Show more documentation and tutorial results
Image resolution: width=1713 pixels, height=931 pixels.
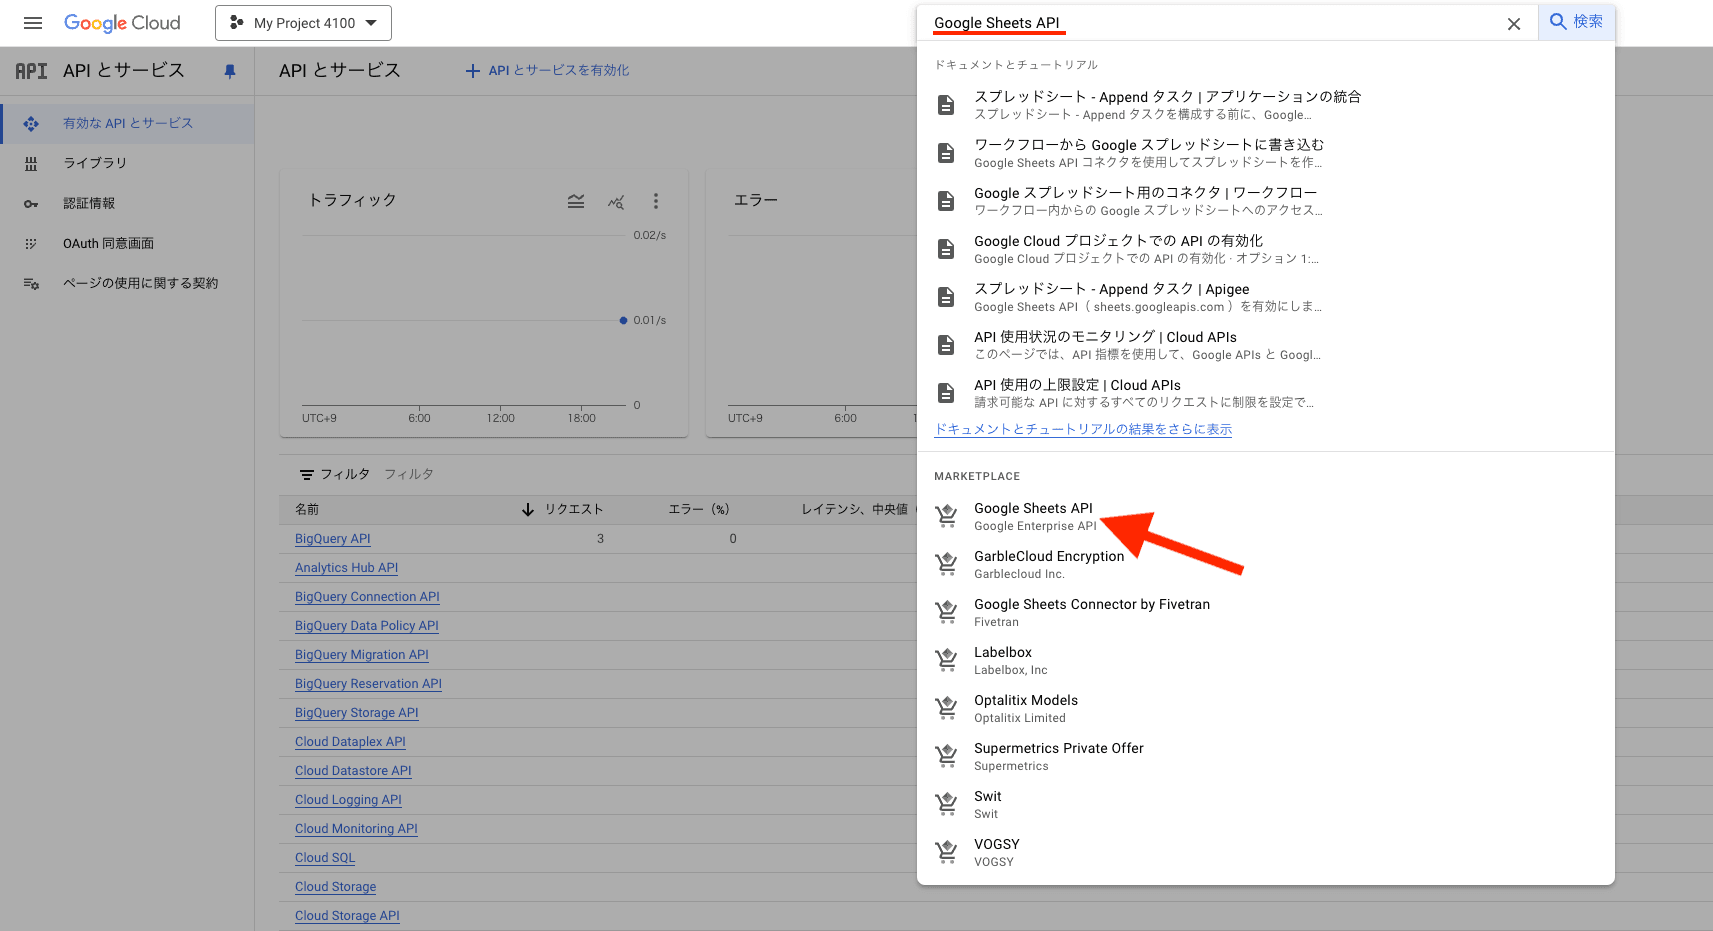1082,429
